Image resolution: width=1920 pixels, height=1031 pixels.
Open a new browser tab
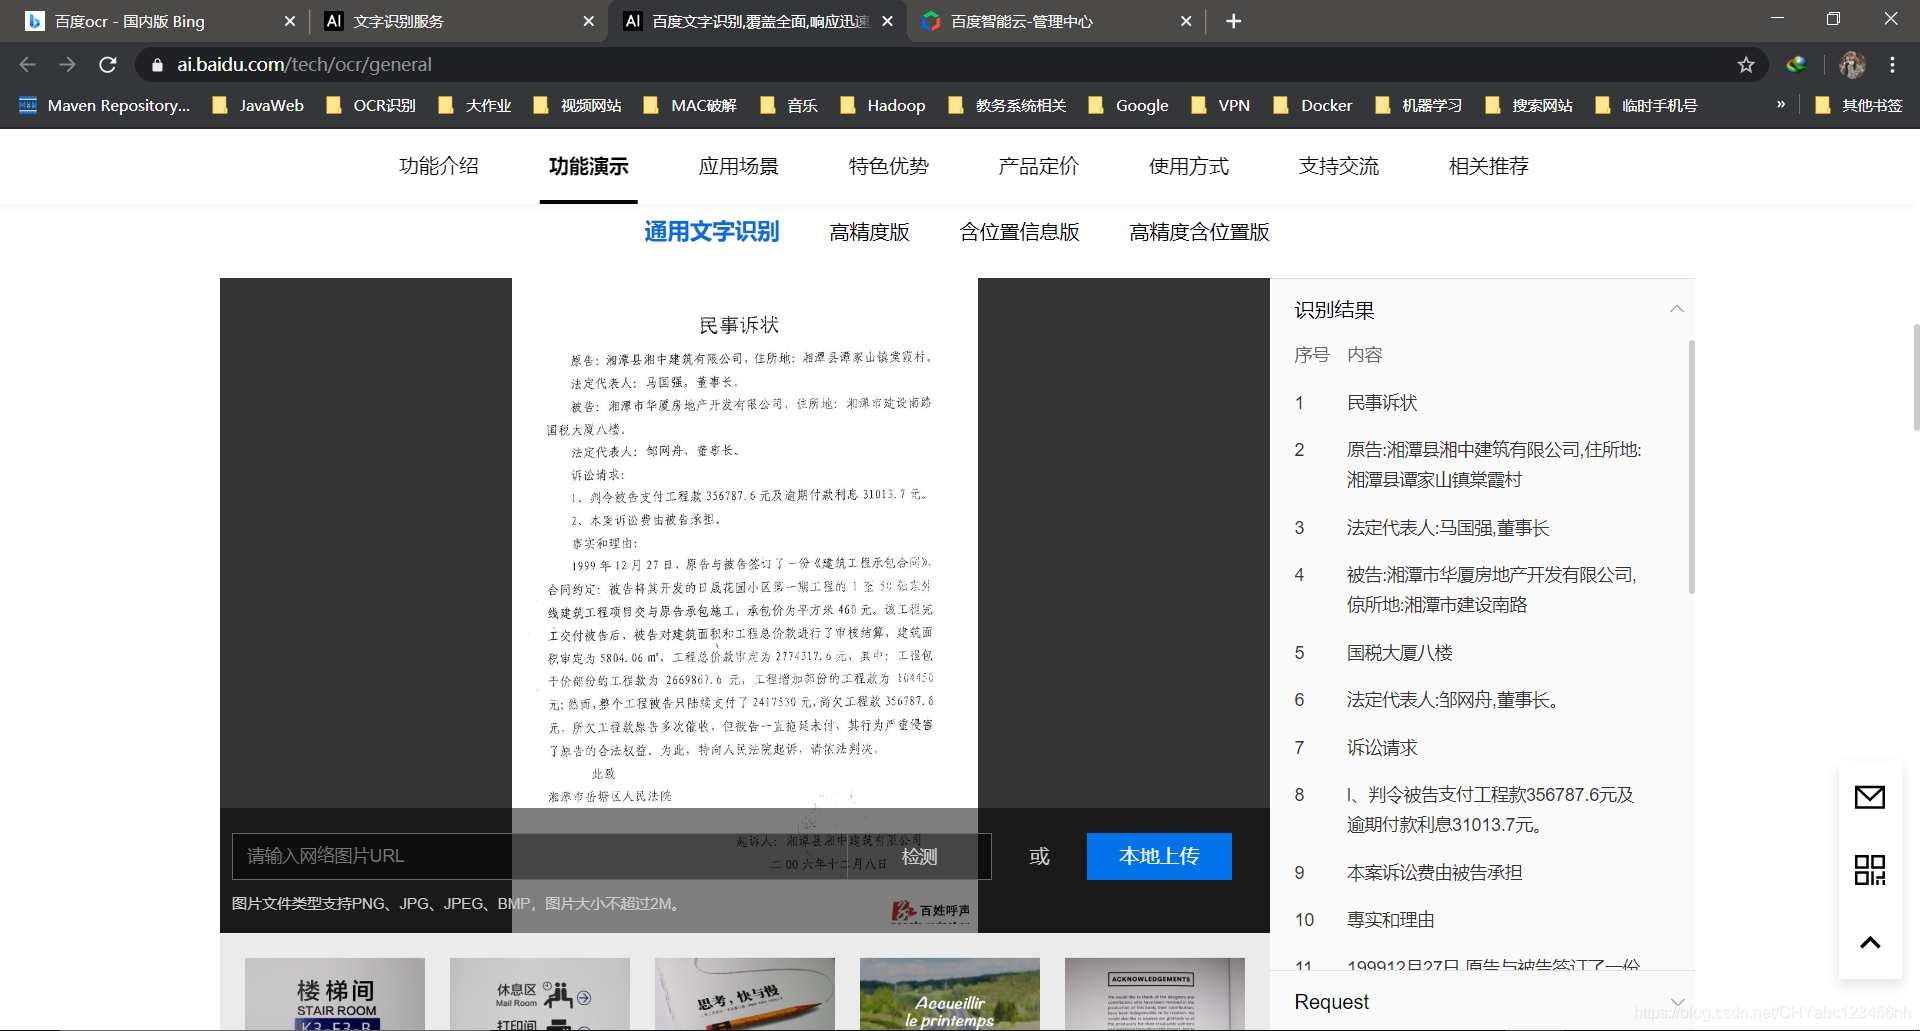[1233, 21]
